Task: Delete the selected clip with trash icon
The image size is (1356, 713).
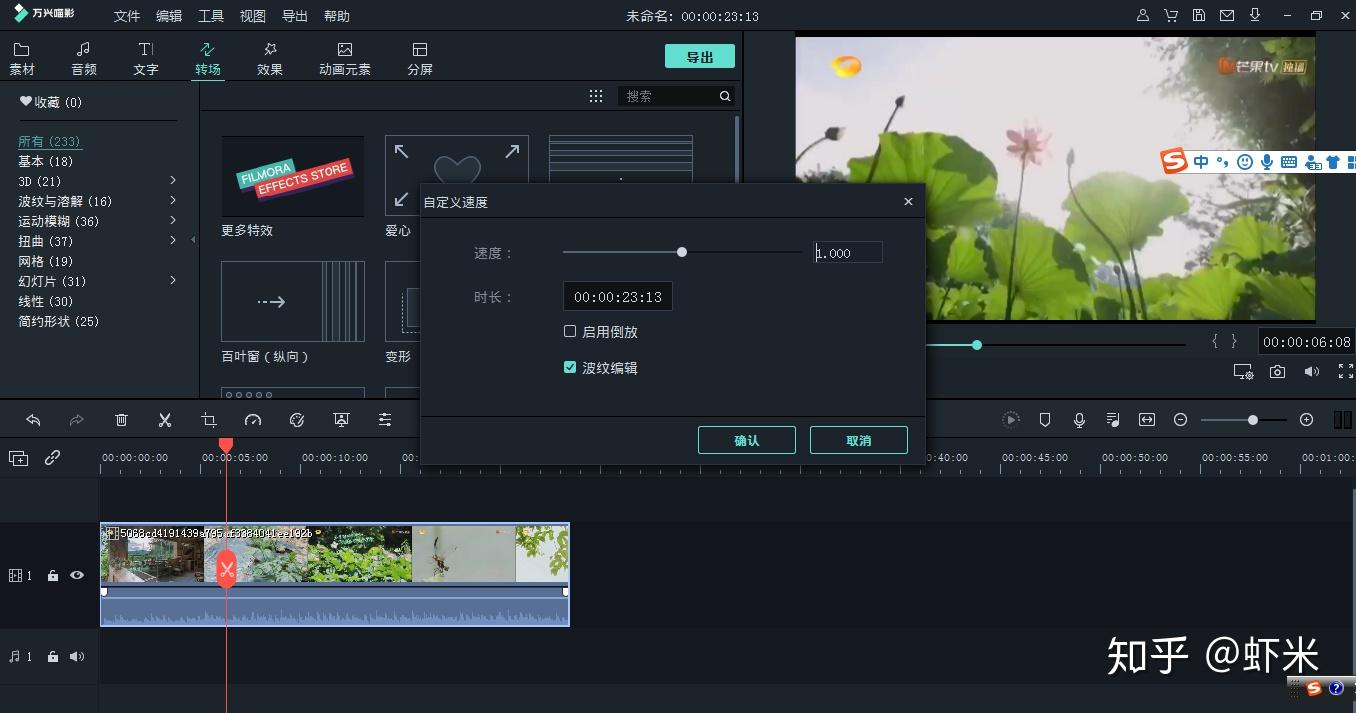Action: coord(121,420)
